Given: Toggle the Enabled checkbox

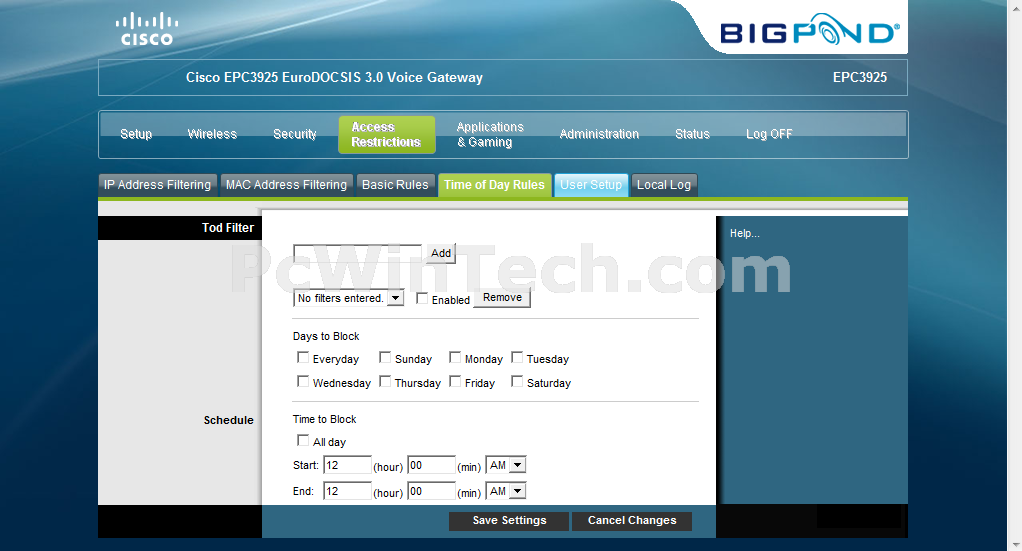Looking at the screenshot, I should click(422, 299).
